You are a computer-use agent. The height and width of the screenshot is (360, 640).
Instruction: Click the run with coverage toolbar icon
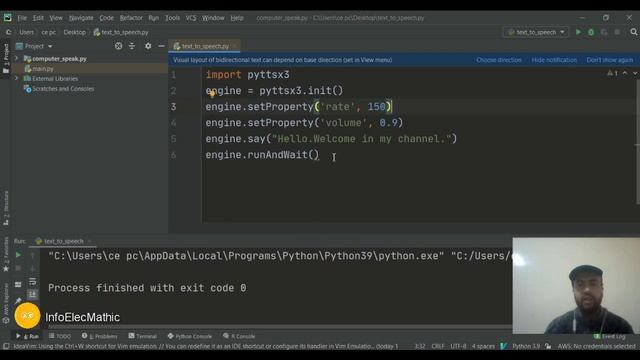click(x=604, y=32)
